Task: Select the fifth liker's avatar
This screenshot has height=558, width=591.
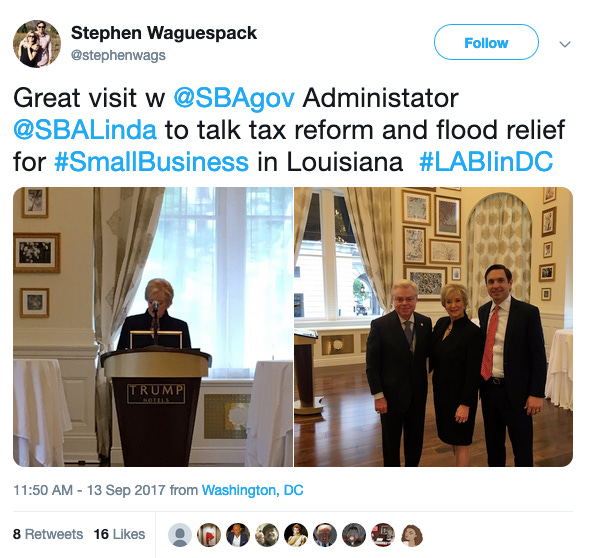Action: click(296, 535)
